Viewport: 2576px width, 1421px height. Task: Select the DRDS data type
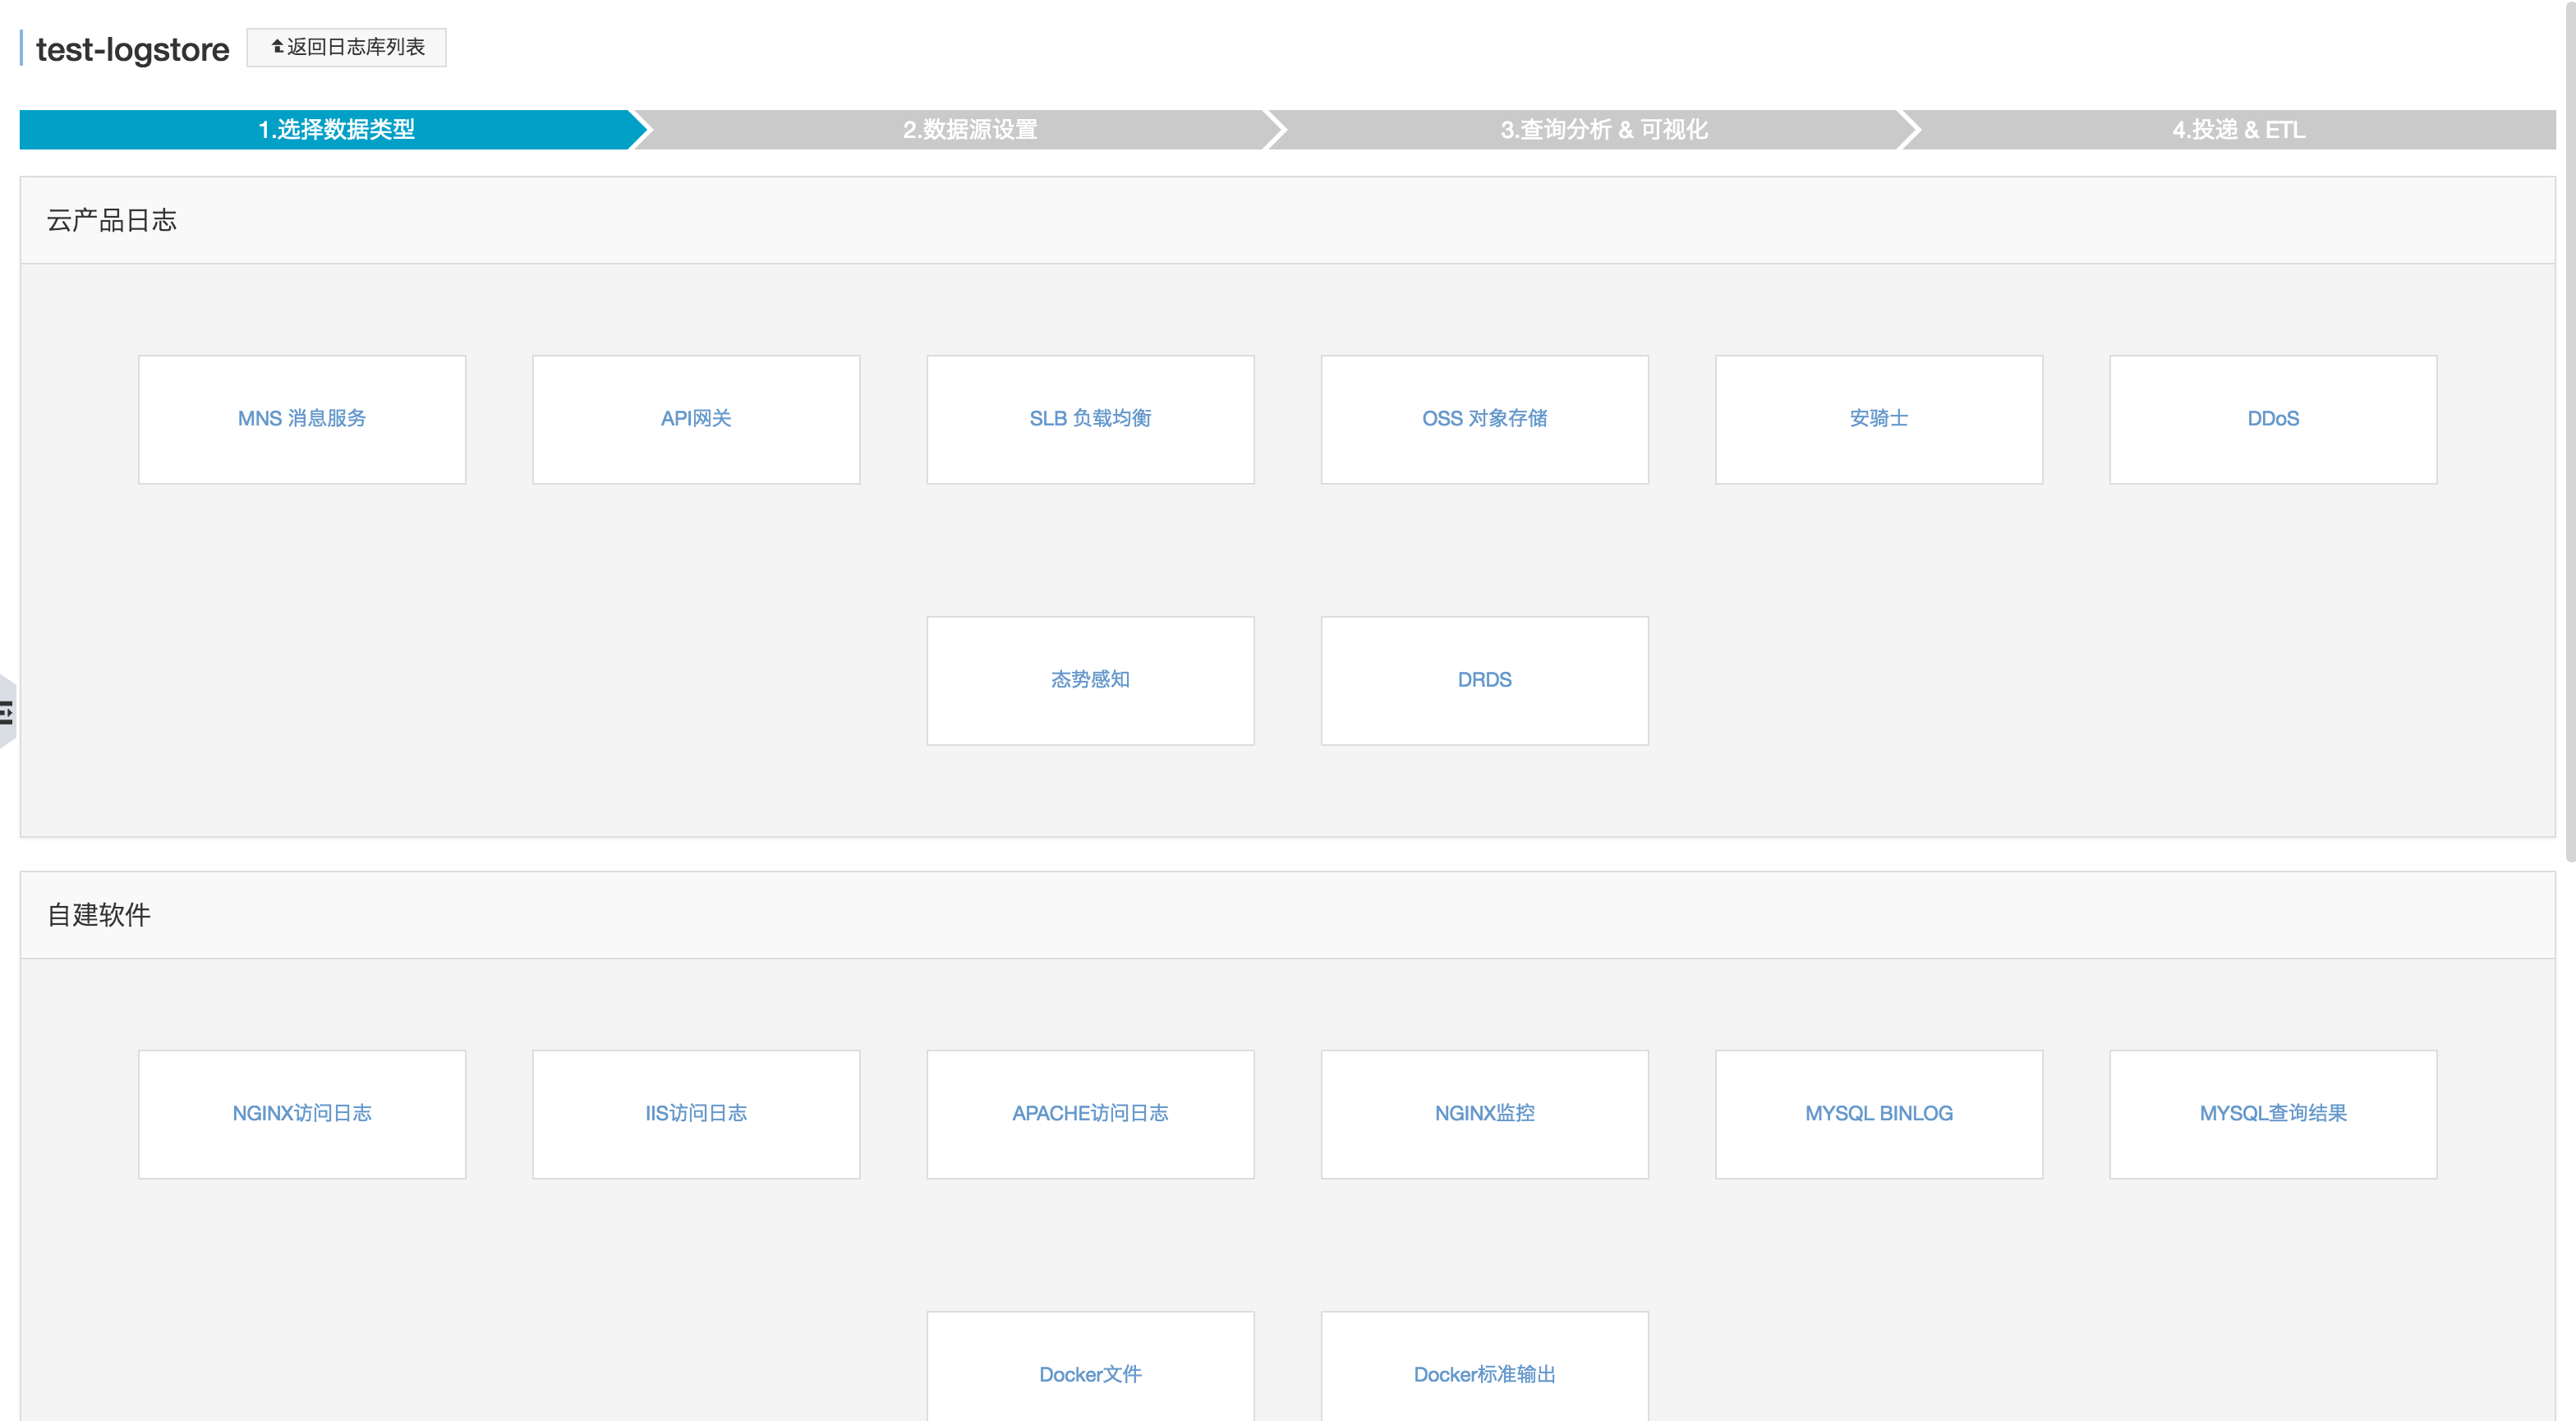click(x=1484, y=680)
